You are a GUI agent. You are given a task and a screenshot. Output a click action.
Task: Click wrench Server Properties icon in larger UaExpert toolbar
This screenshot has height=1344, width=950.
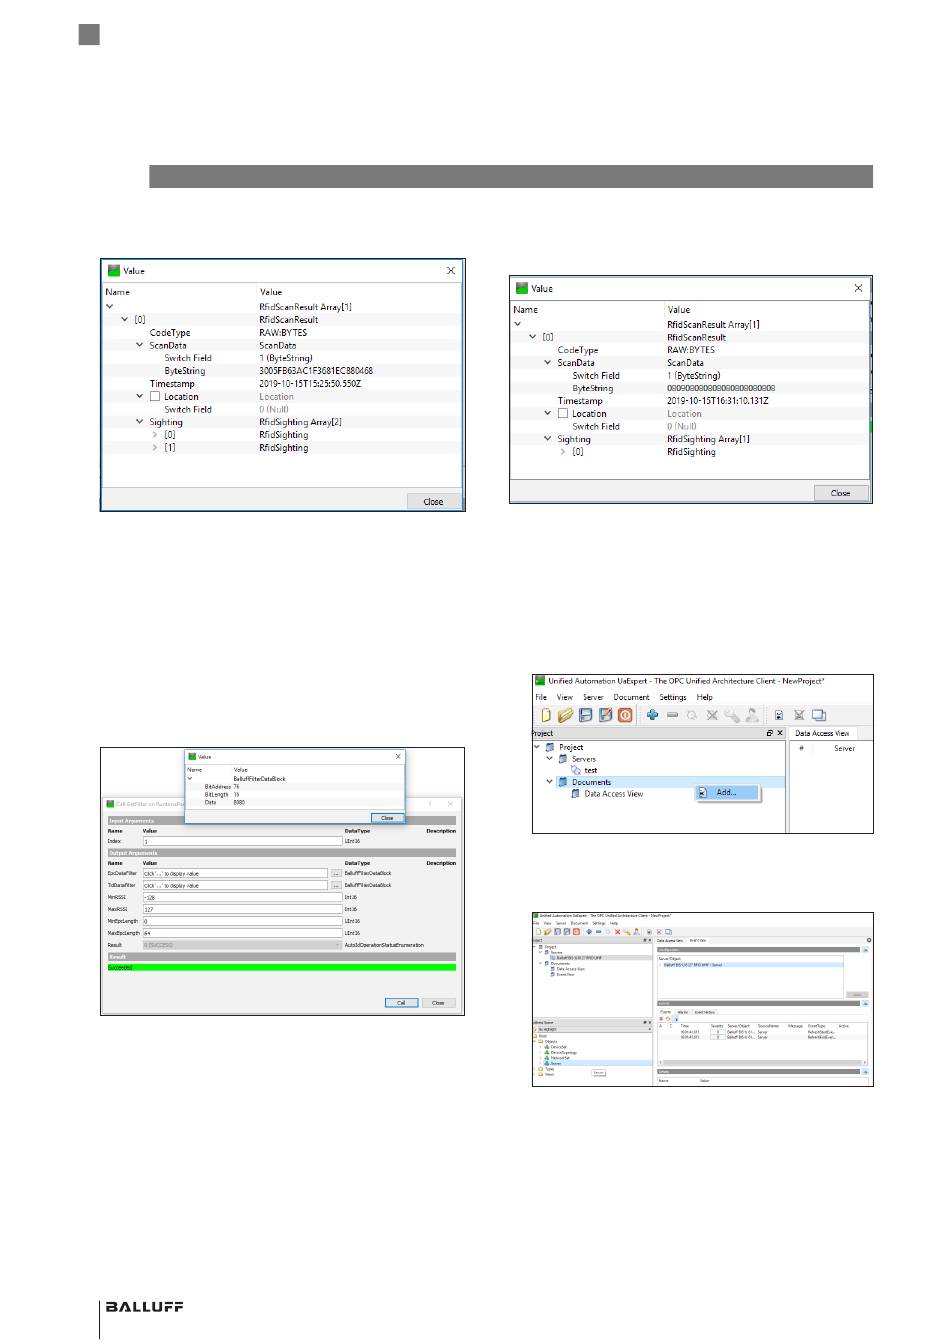[732, 715]
